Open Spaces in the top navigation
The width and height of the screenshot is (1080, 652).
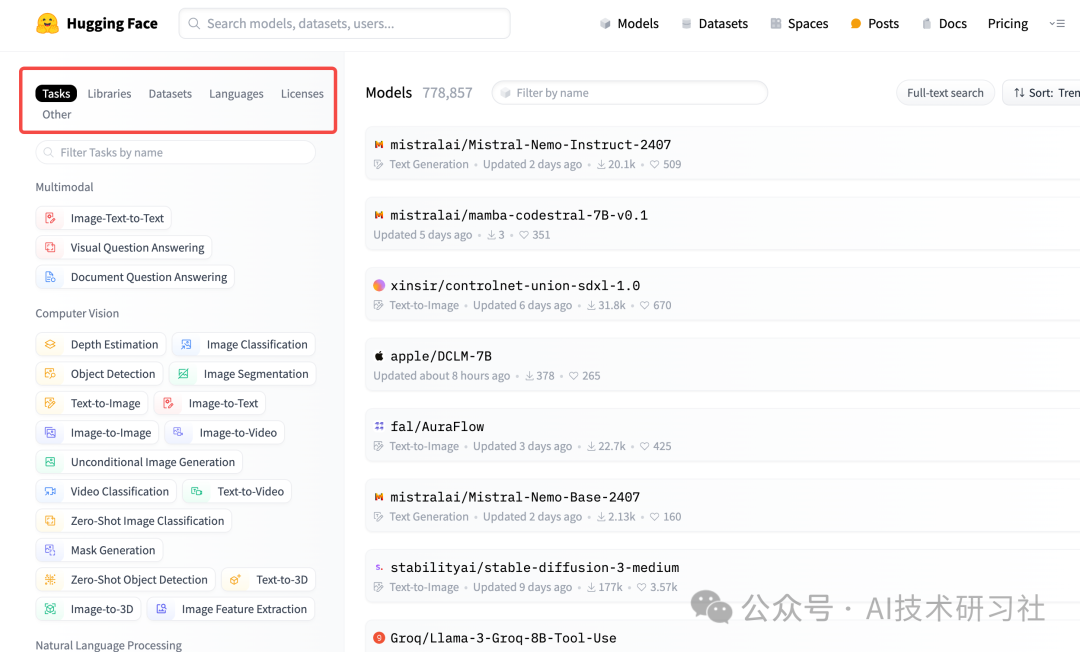click(799, 23)
